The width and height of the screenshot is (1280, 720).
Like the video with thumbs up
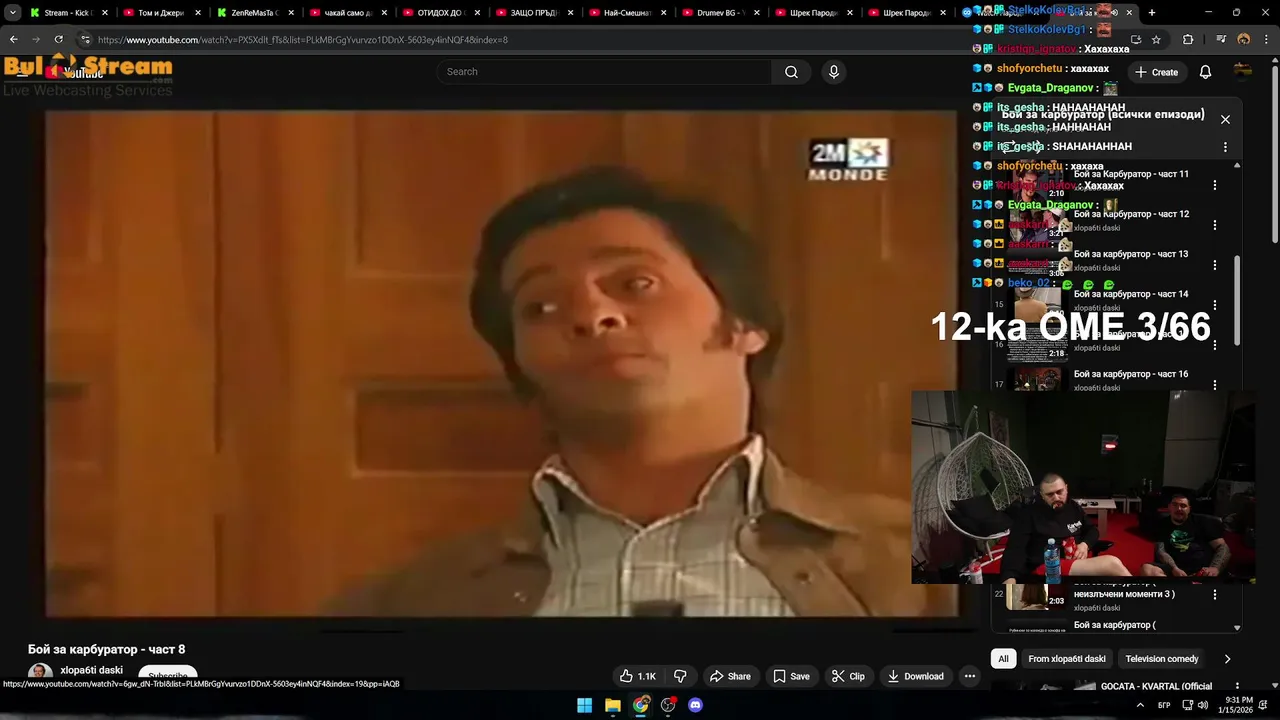pyautogui.click(x=637, y=676)
